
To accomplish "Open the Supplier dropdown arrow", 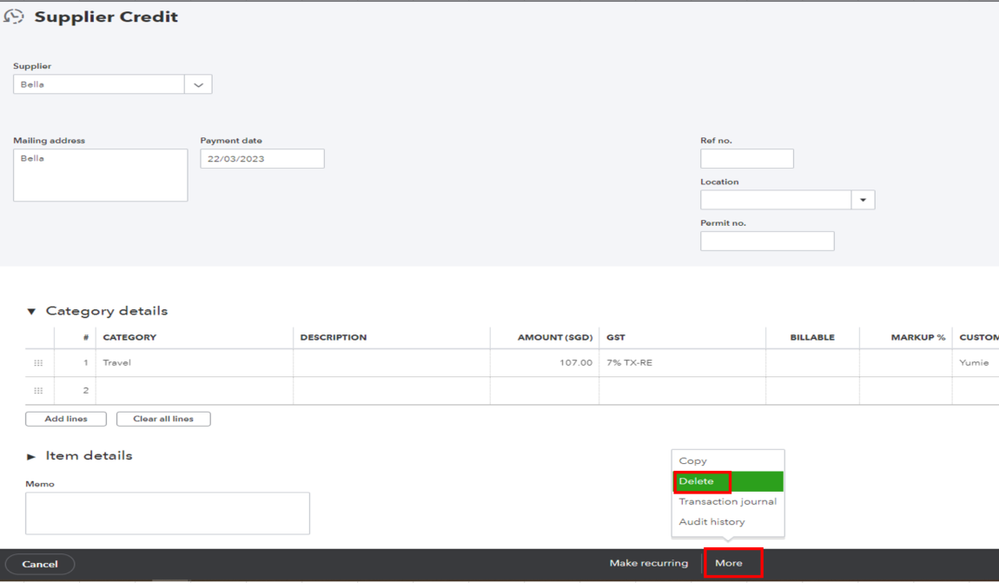I will 198,84.
